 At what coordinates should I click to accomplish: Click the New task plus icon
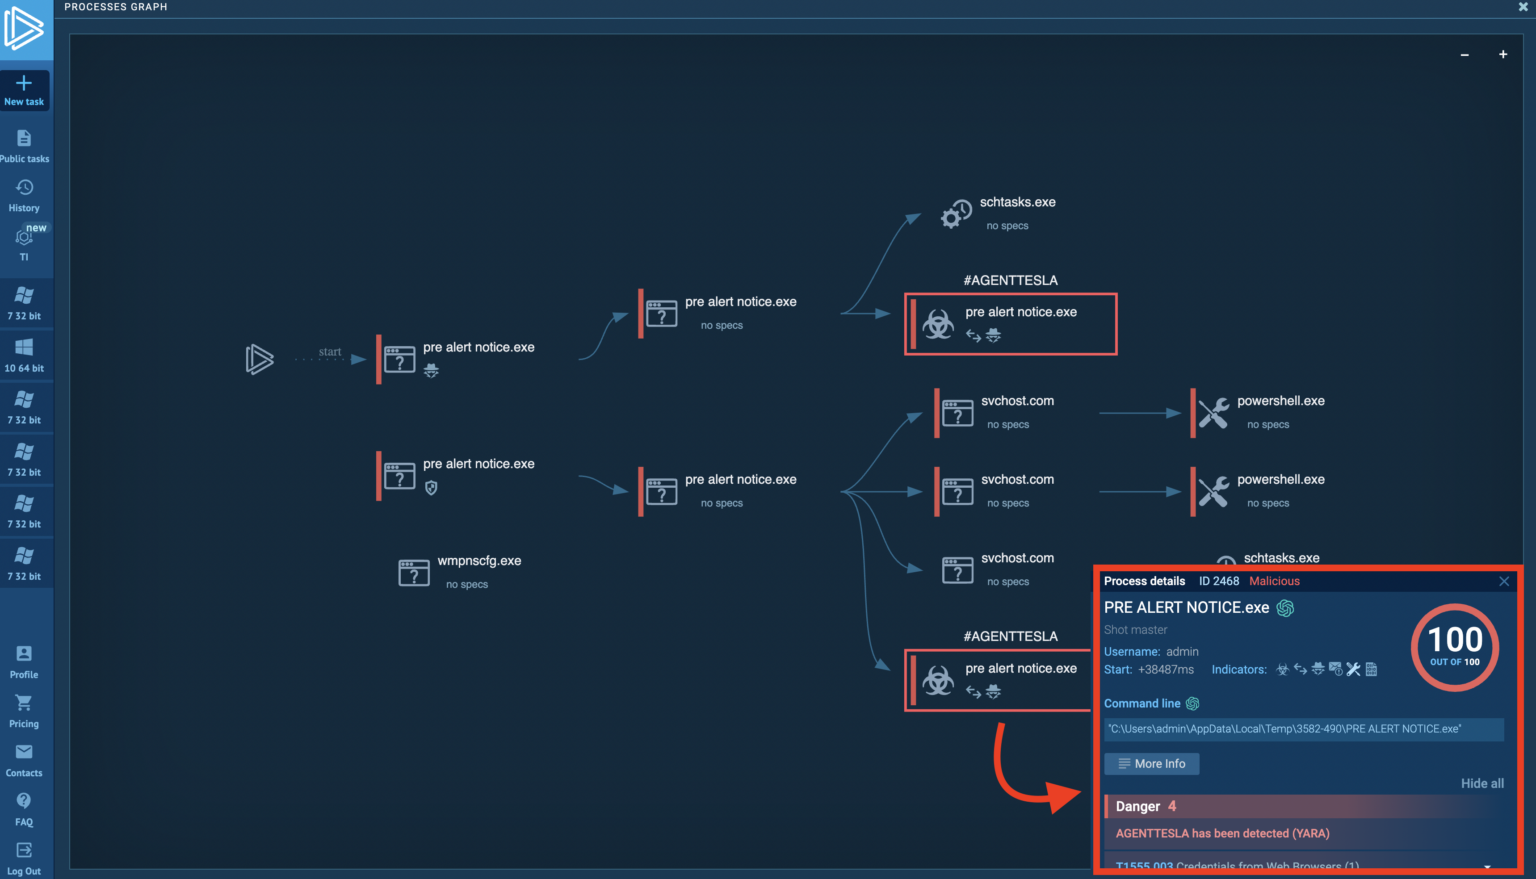pyautogui.click(x=24, y=83)
